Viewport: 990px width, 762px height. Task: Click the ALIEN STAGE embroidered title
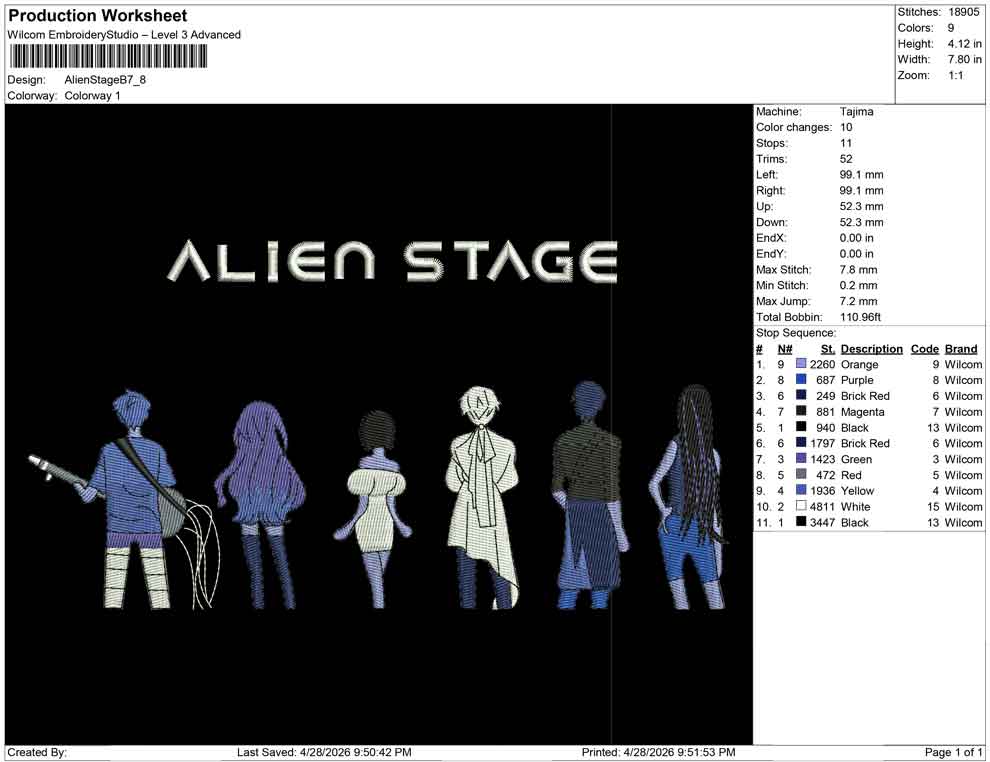392,260
